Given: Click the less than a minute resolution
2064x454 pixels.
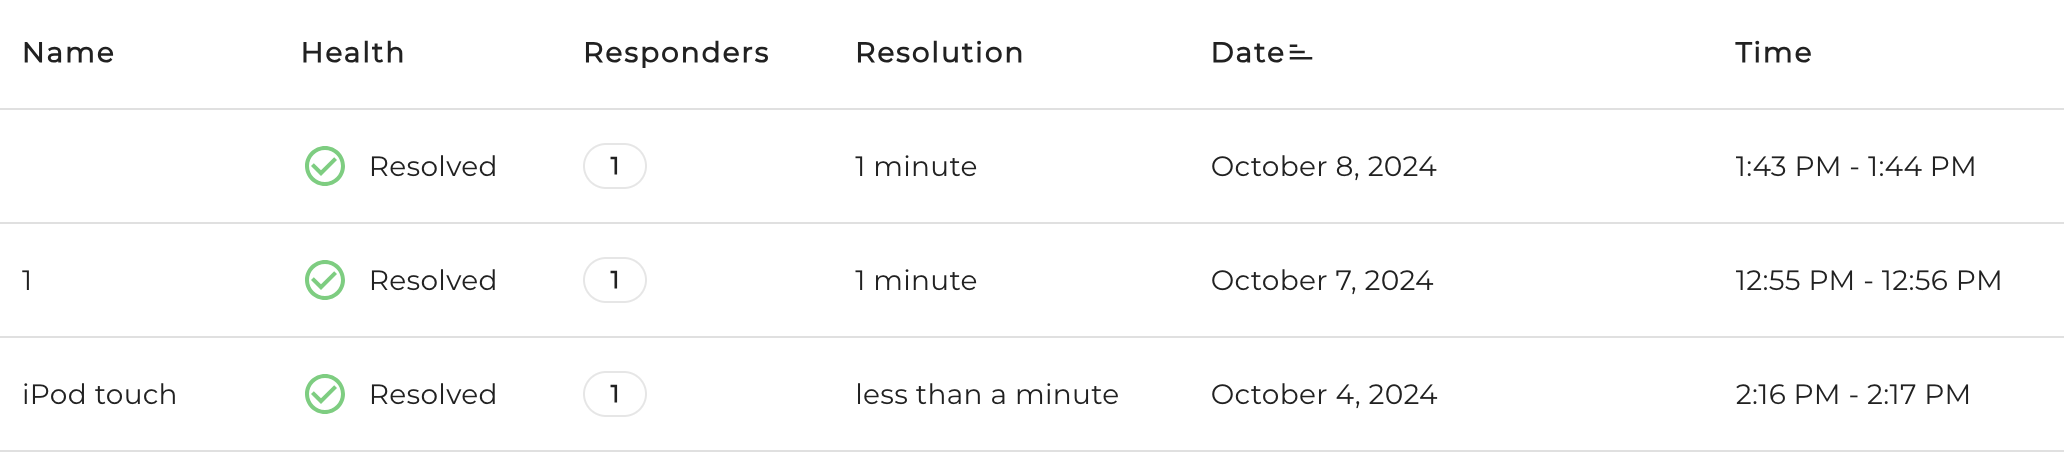Looking at the screenshot, I should click(x=987, y=394).
